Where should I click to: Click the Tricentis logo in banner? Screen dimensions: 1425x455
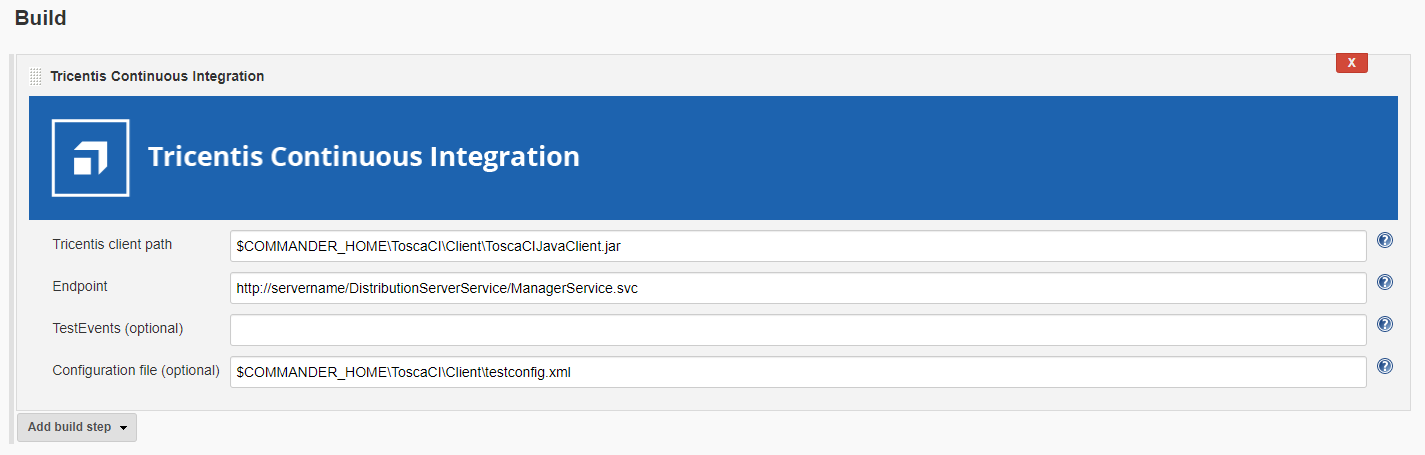click(x=90, y=157)
